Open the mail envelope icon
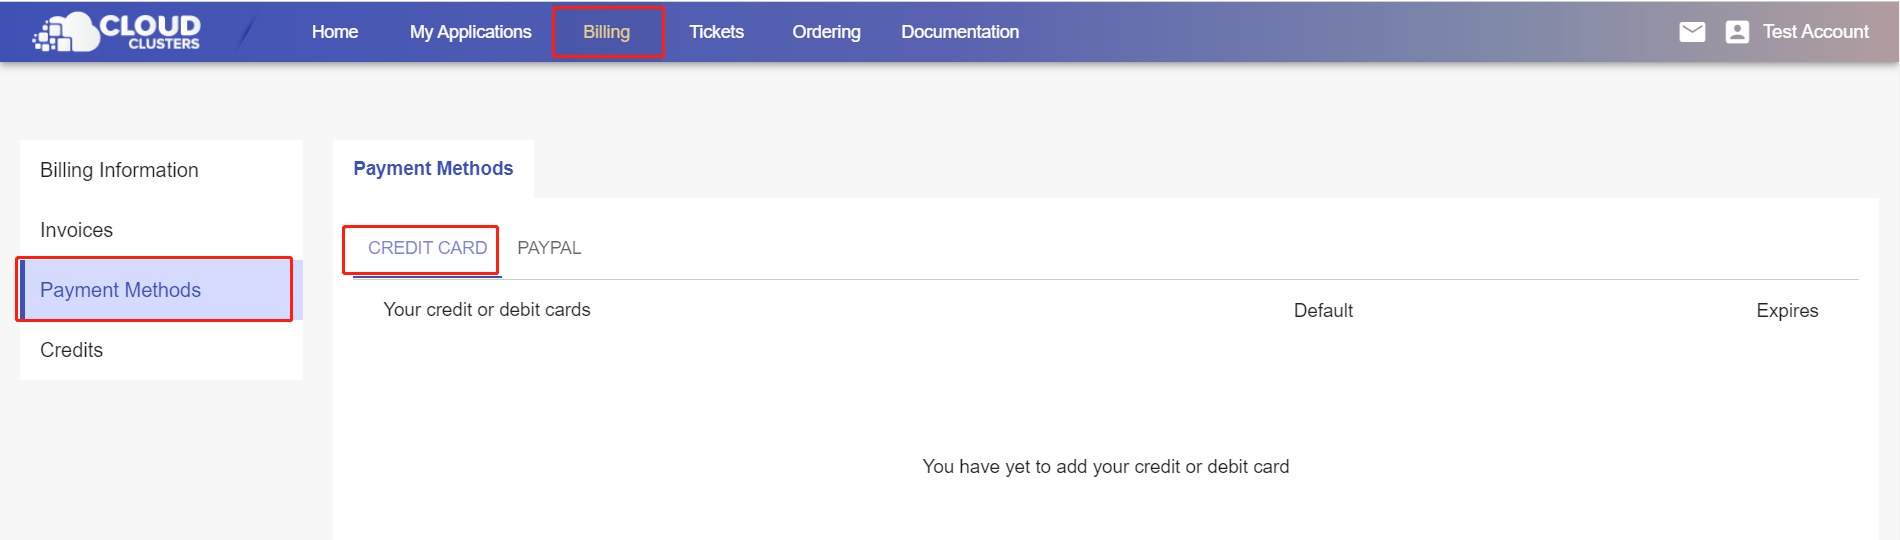1900x540 pixels. point(1692,32)
